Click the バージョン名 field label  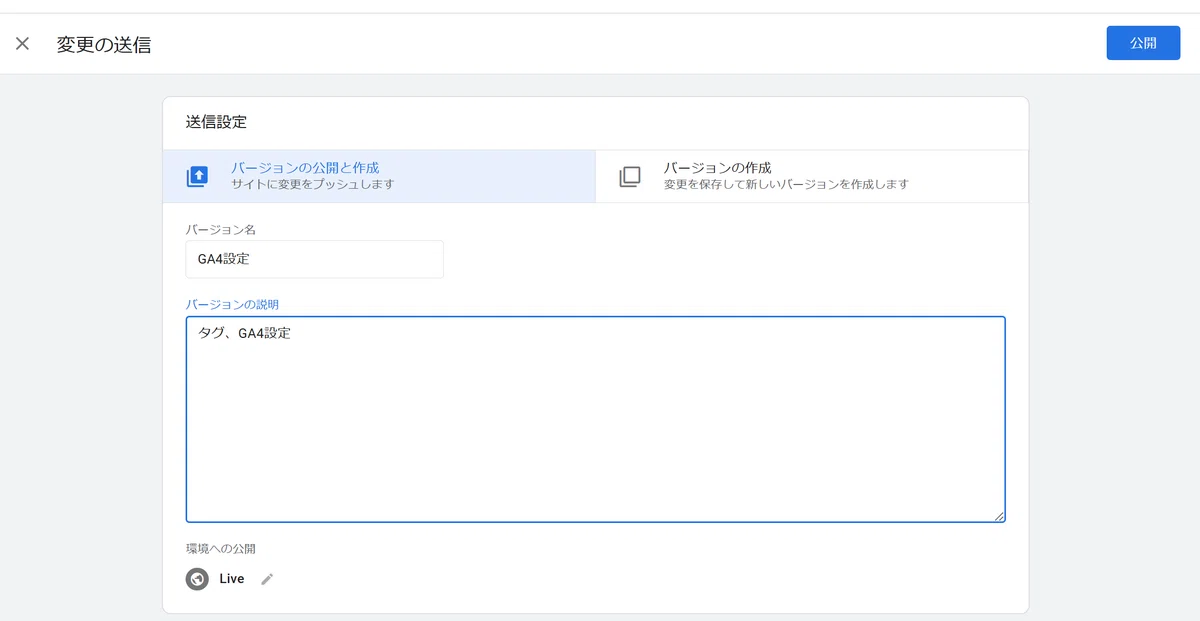[221, 230]
